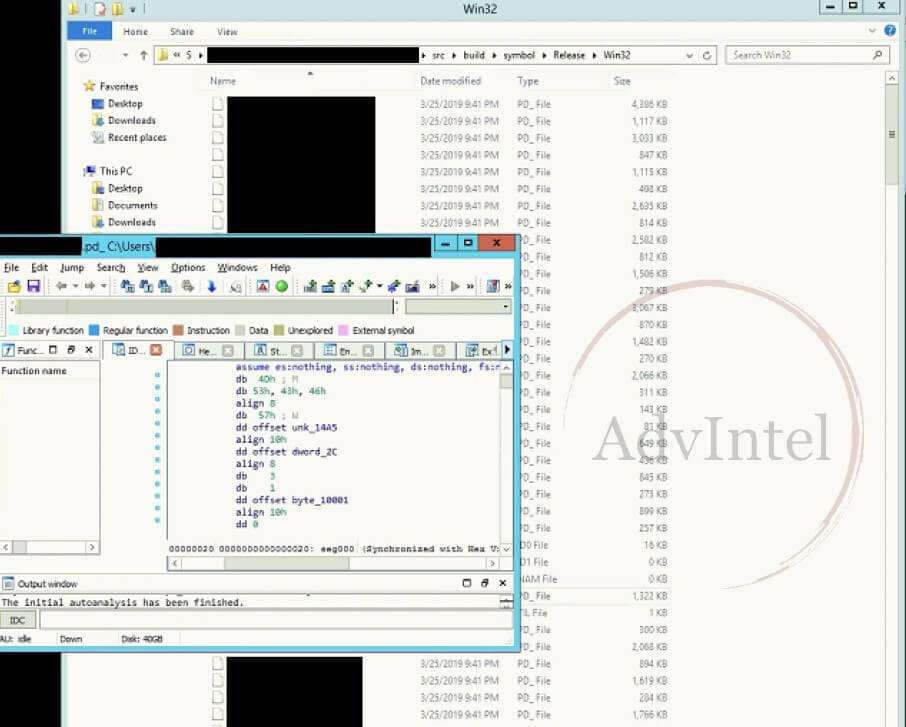This screenshot has width=906, height=727.
Task: Click the Explorer help question mark icon
Action: tap(890, 31)
